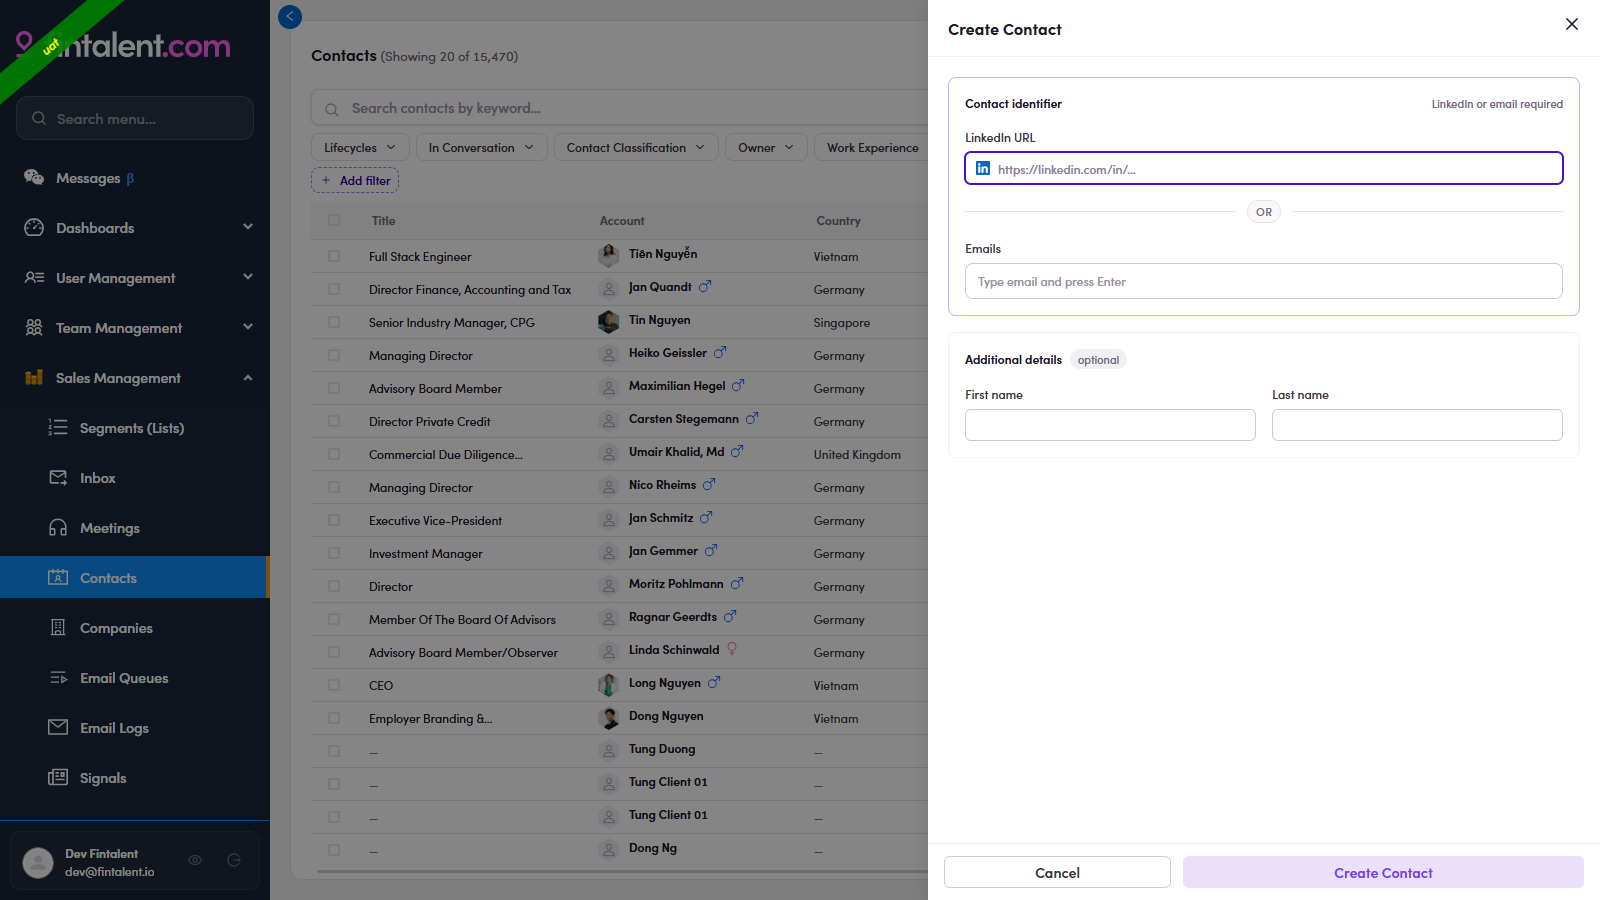The height and width of the screenshot is (900, 1600).
Task: Click the Sales Management chart icon
Action: pyautogui.click(x=34, y=377)
